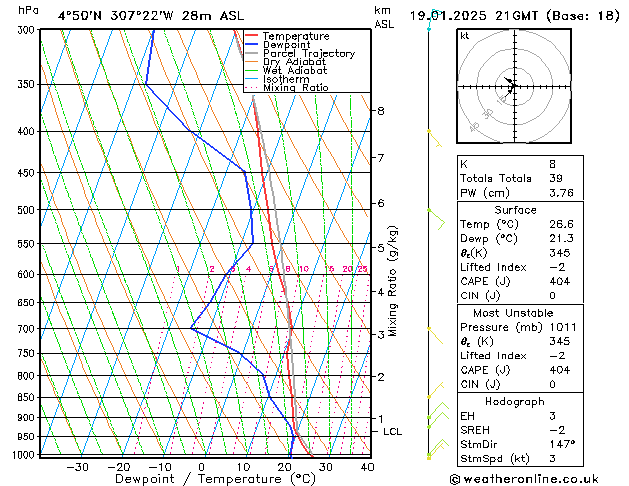Click the 0 temperature axis label
Image resolution: width=629 pixels, height=486 pixels.
(x=201, y=467)
